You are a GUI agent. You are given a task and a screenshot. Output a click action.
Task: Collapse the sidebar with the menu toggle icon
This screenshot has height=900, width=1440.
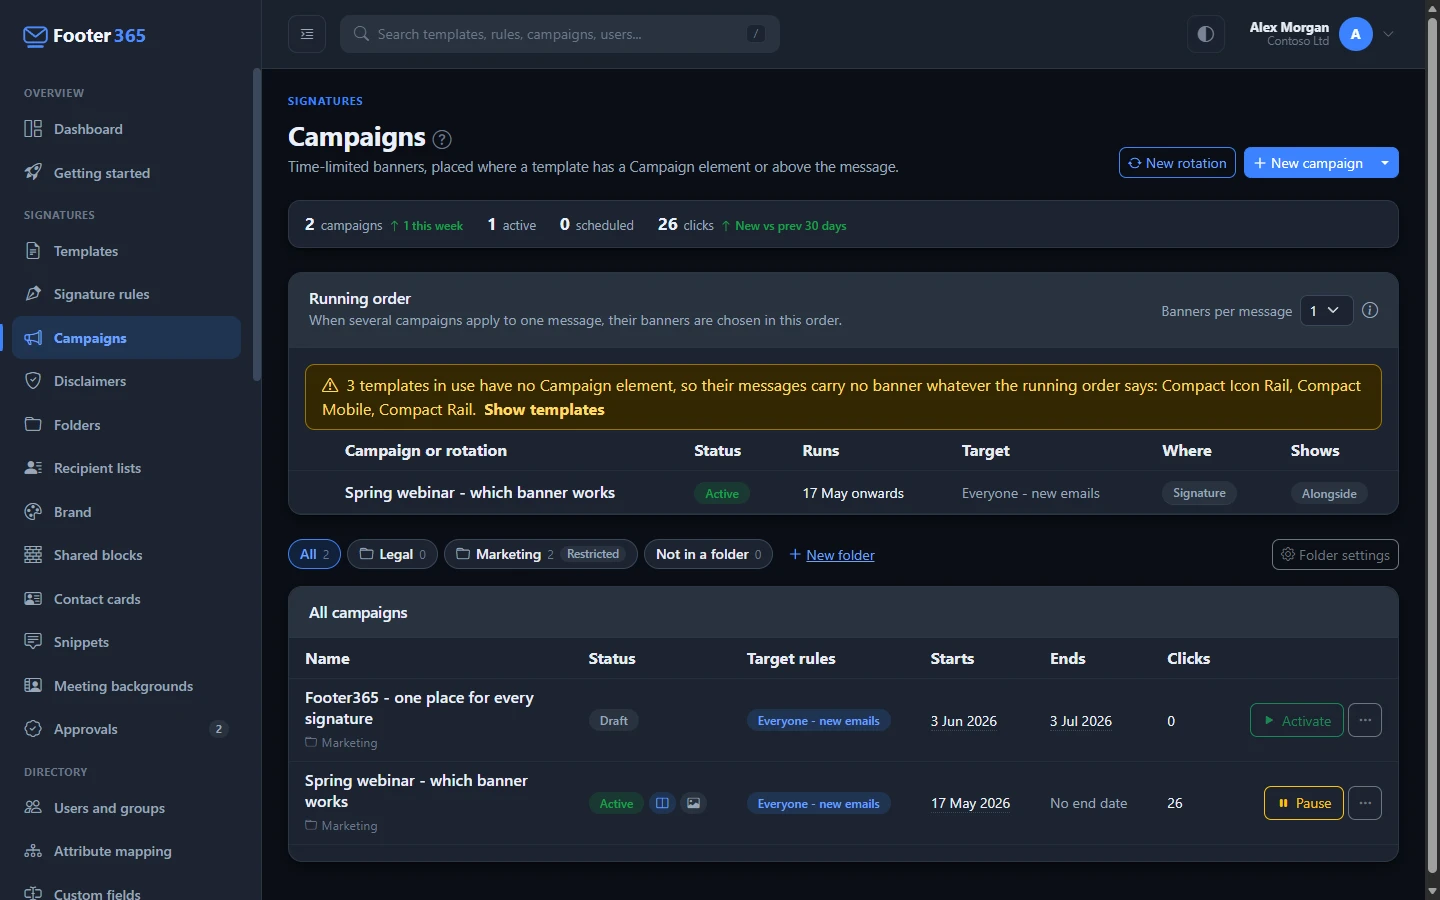[307, 34]
